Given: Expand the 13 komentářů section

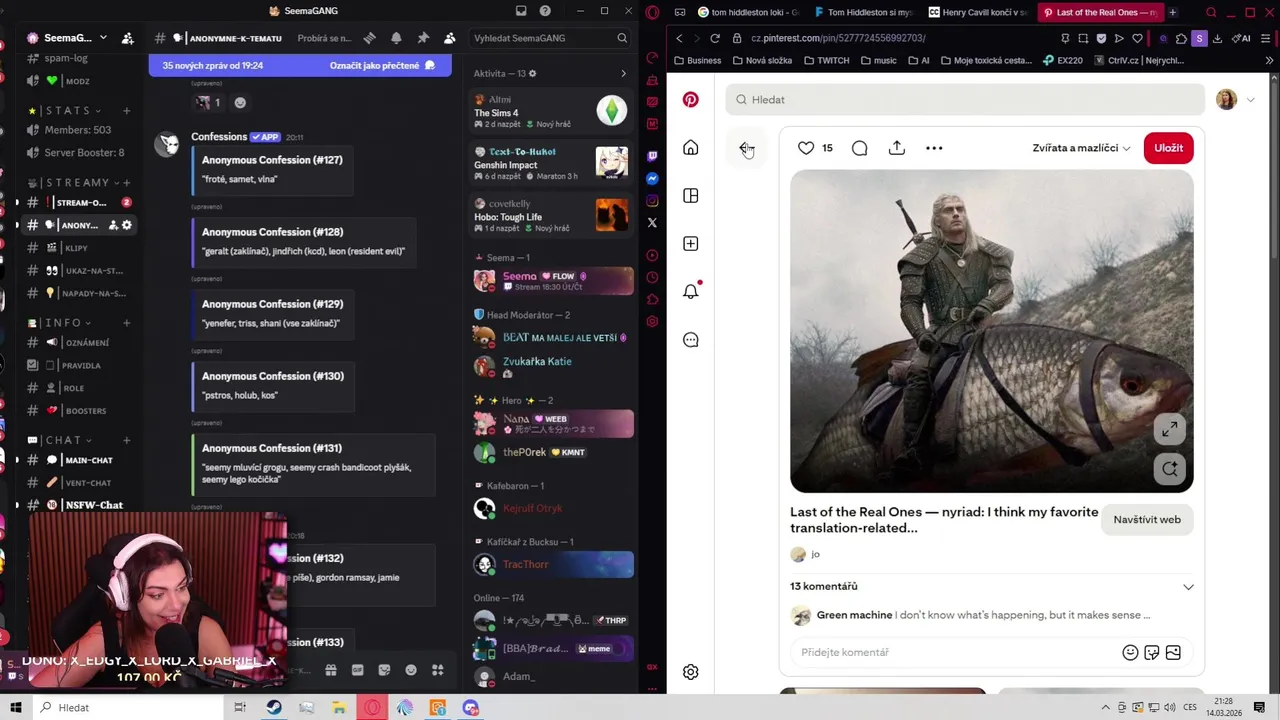Looking at the screenshot, I should click(x=1188, y=587).
